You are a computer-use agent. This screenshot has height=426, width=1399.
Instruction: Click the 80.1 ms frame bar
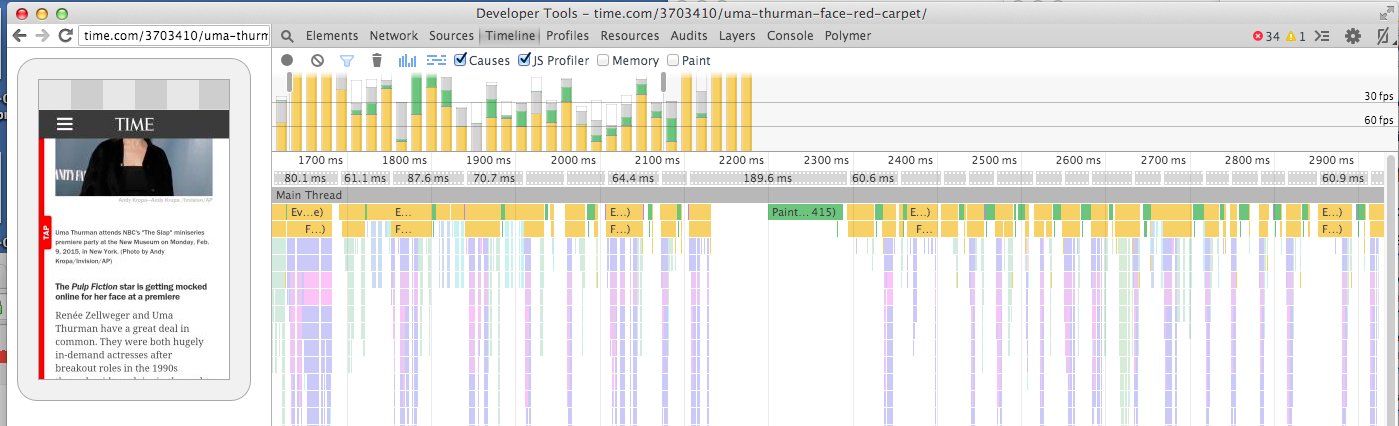pyautogui.click(x=306, y=178)
